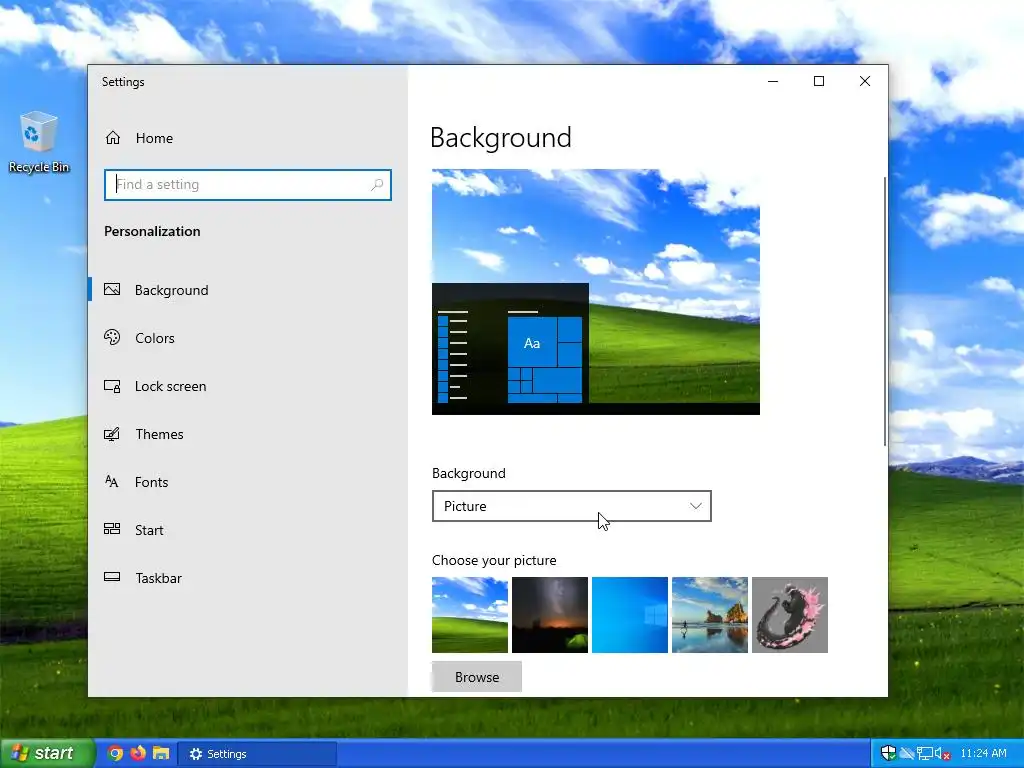
Task: Click the OneDrive cloud tray icon
Action: tap(906, 753)
